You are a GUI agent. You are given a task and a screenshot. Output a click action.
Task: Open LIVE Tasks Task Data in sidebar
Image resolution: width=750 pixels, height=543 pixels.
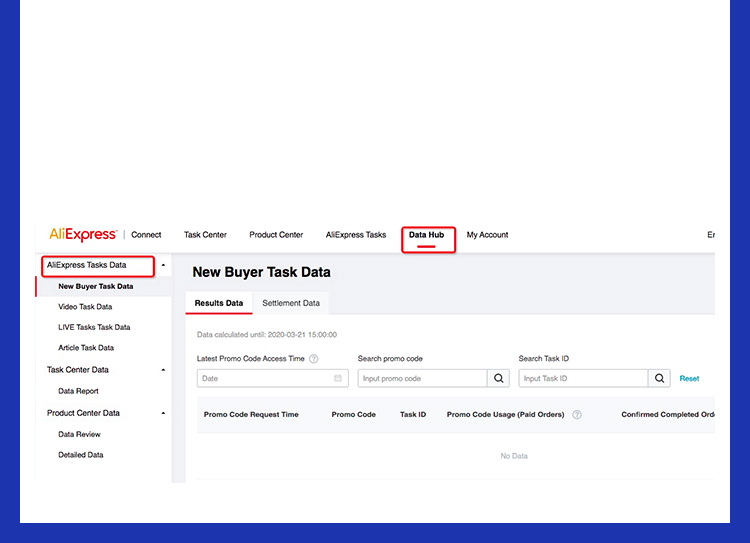[x=94, y=327]
